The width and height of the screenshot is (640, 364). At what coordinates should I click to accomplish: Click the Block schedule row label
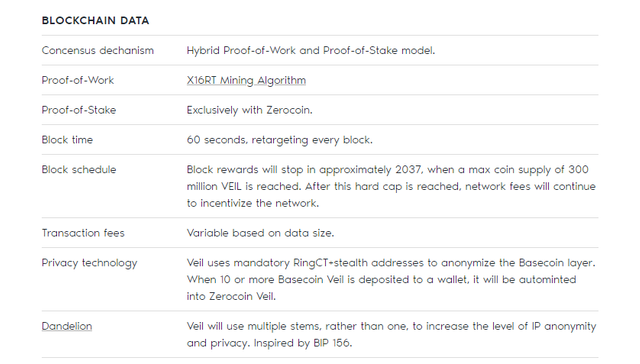pyautogui.click(x=79, y=169)
